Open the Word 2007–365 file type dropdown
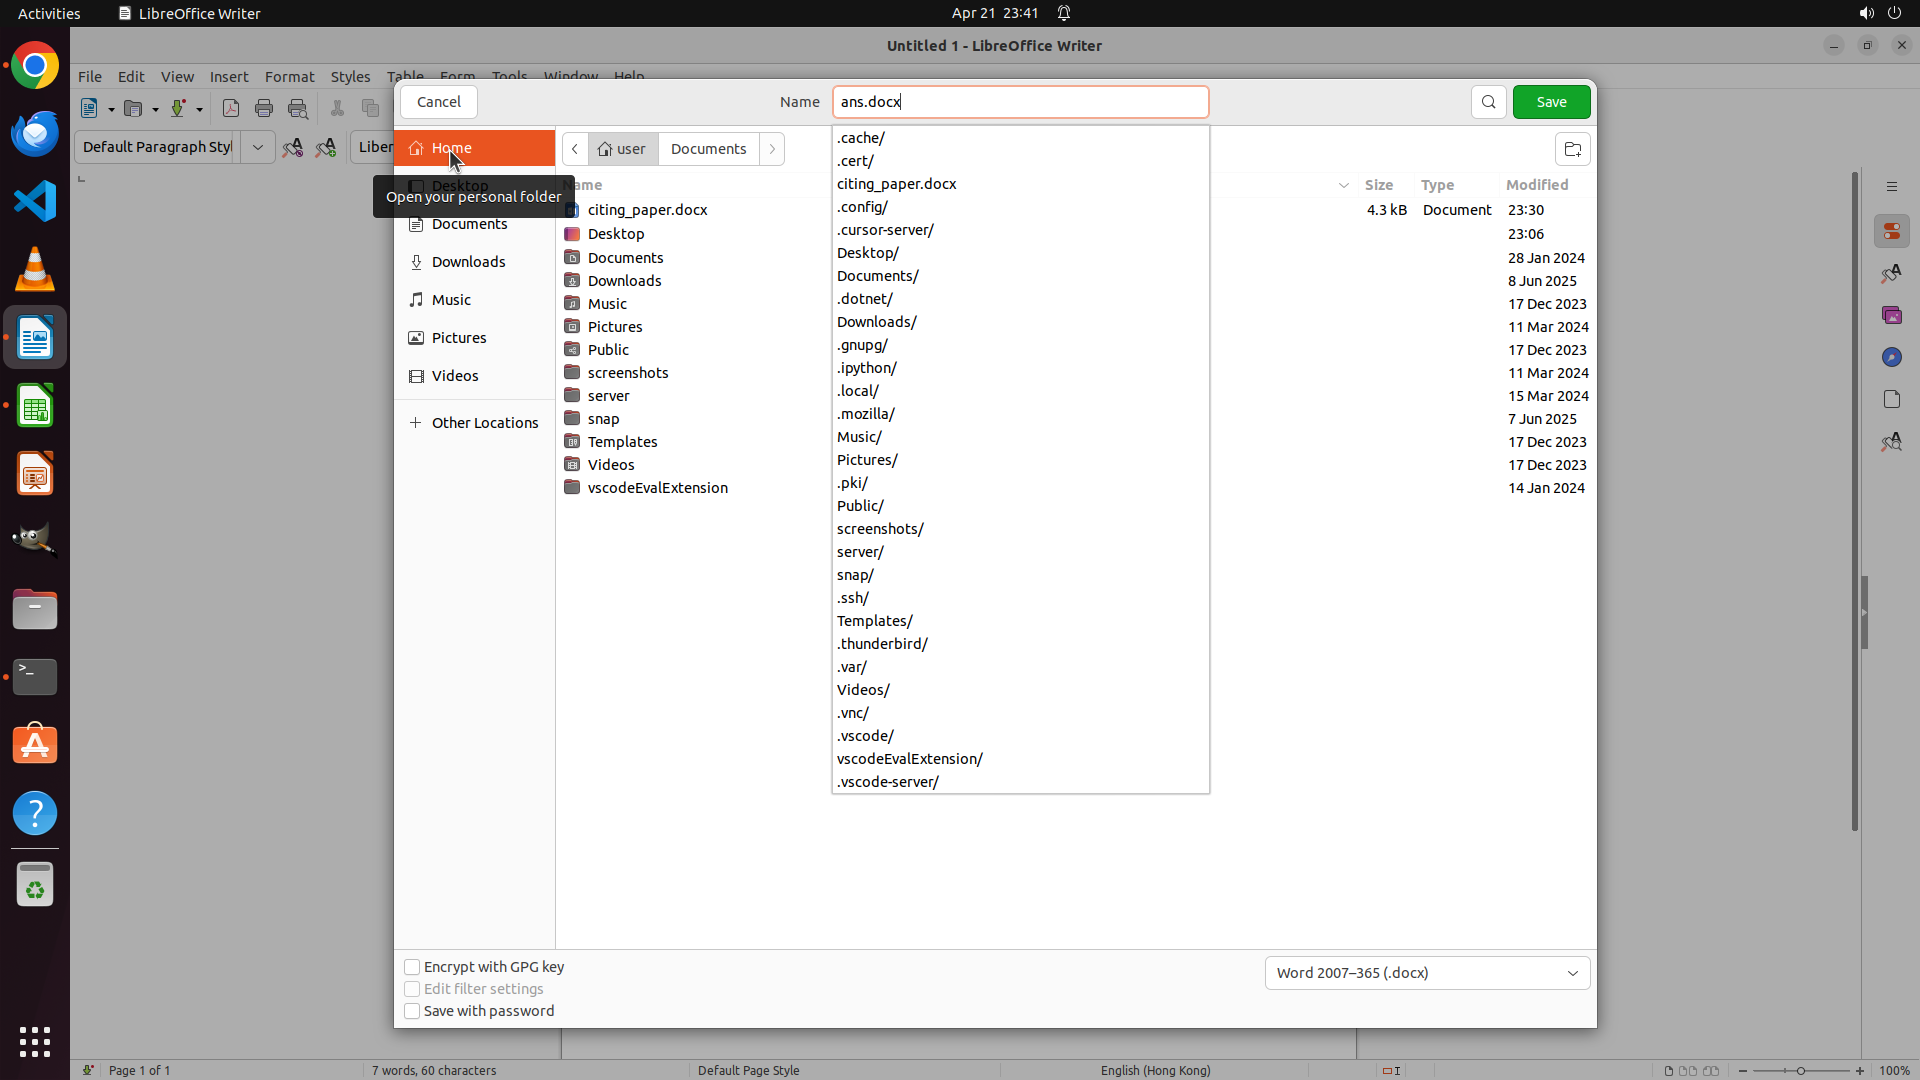The width and height of the screenshot is (1920, 1080). pos(1427,973)
